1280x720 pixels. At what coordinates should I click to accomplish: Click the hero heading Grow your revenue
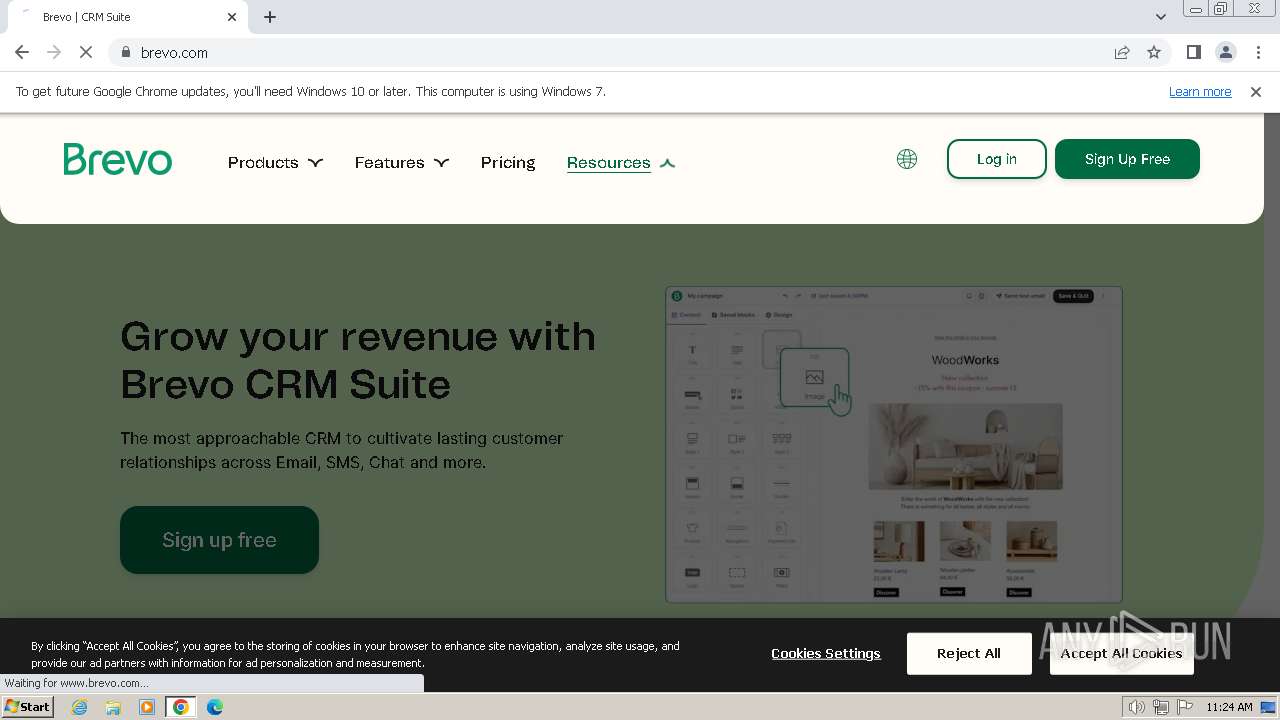[358, 360]
